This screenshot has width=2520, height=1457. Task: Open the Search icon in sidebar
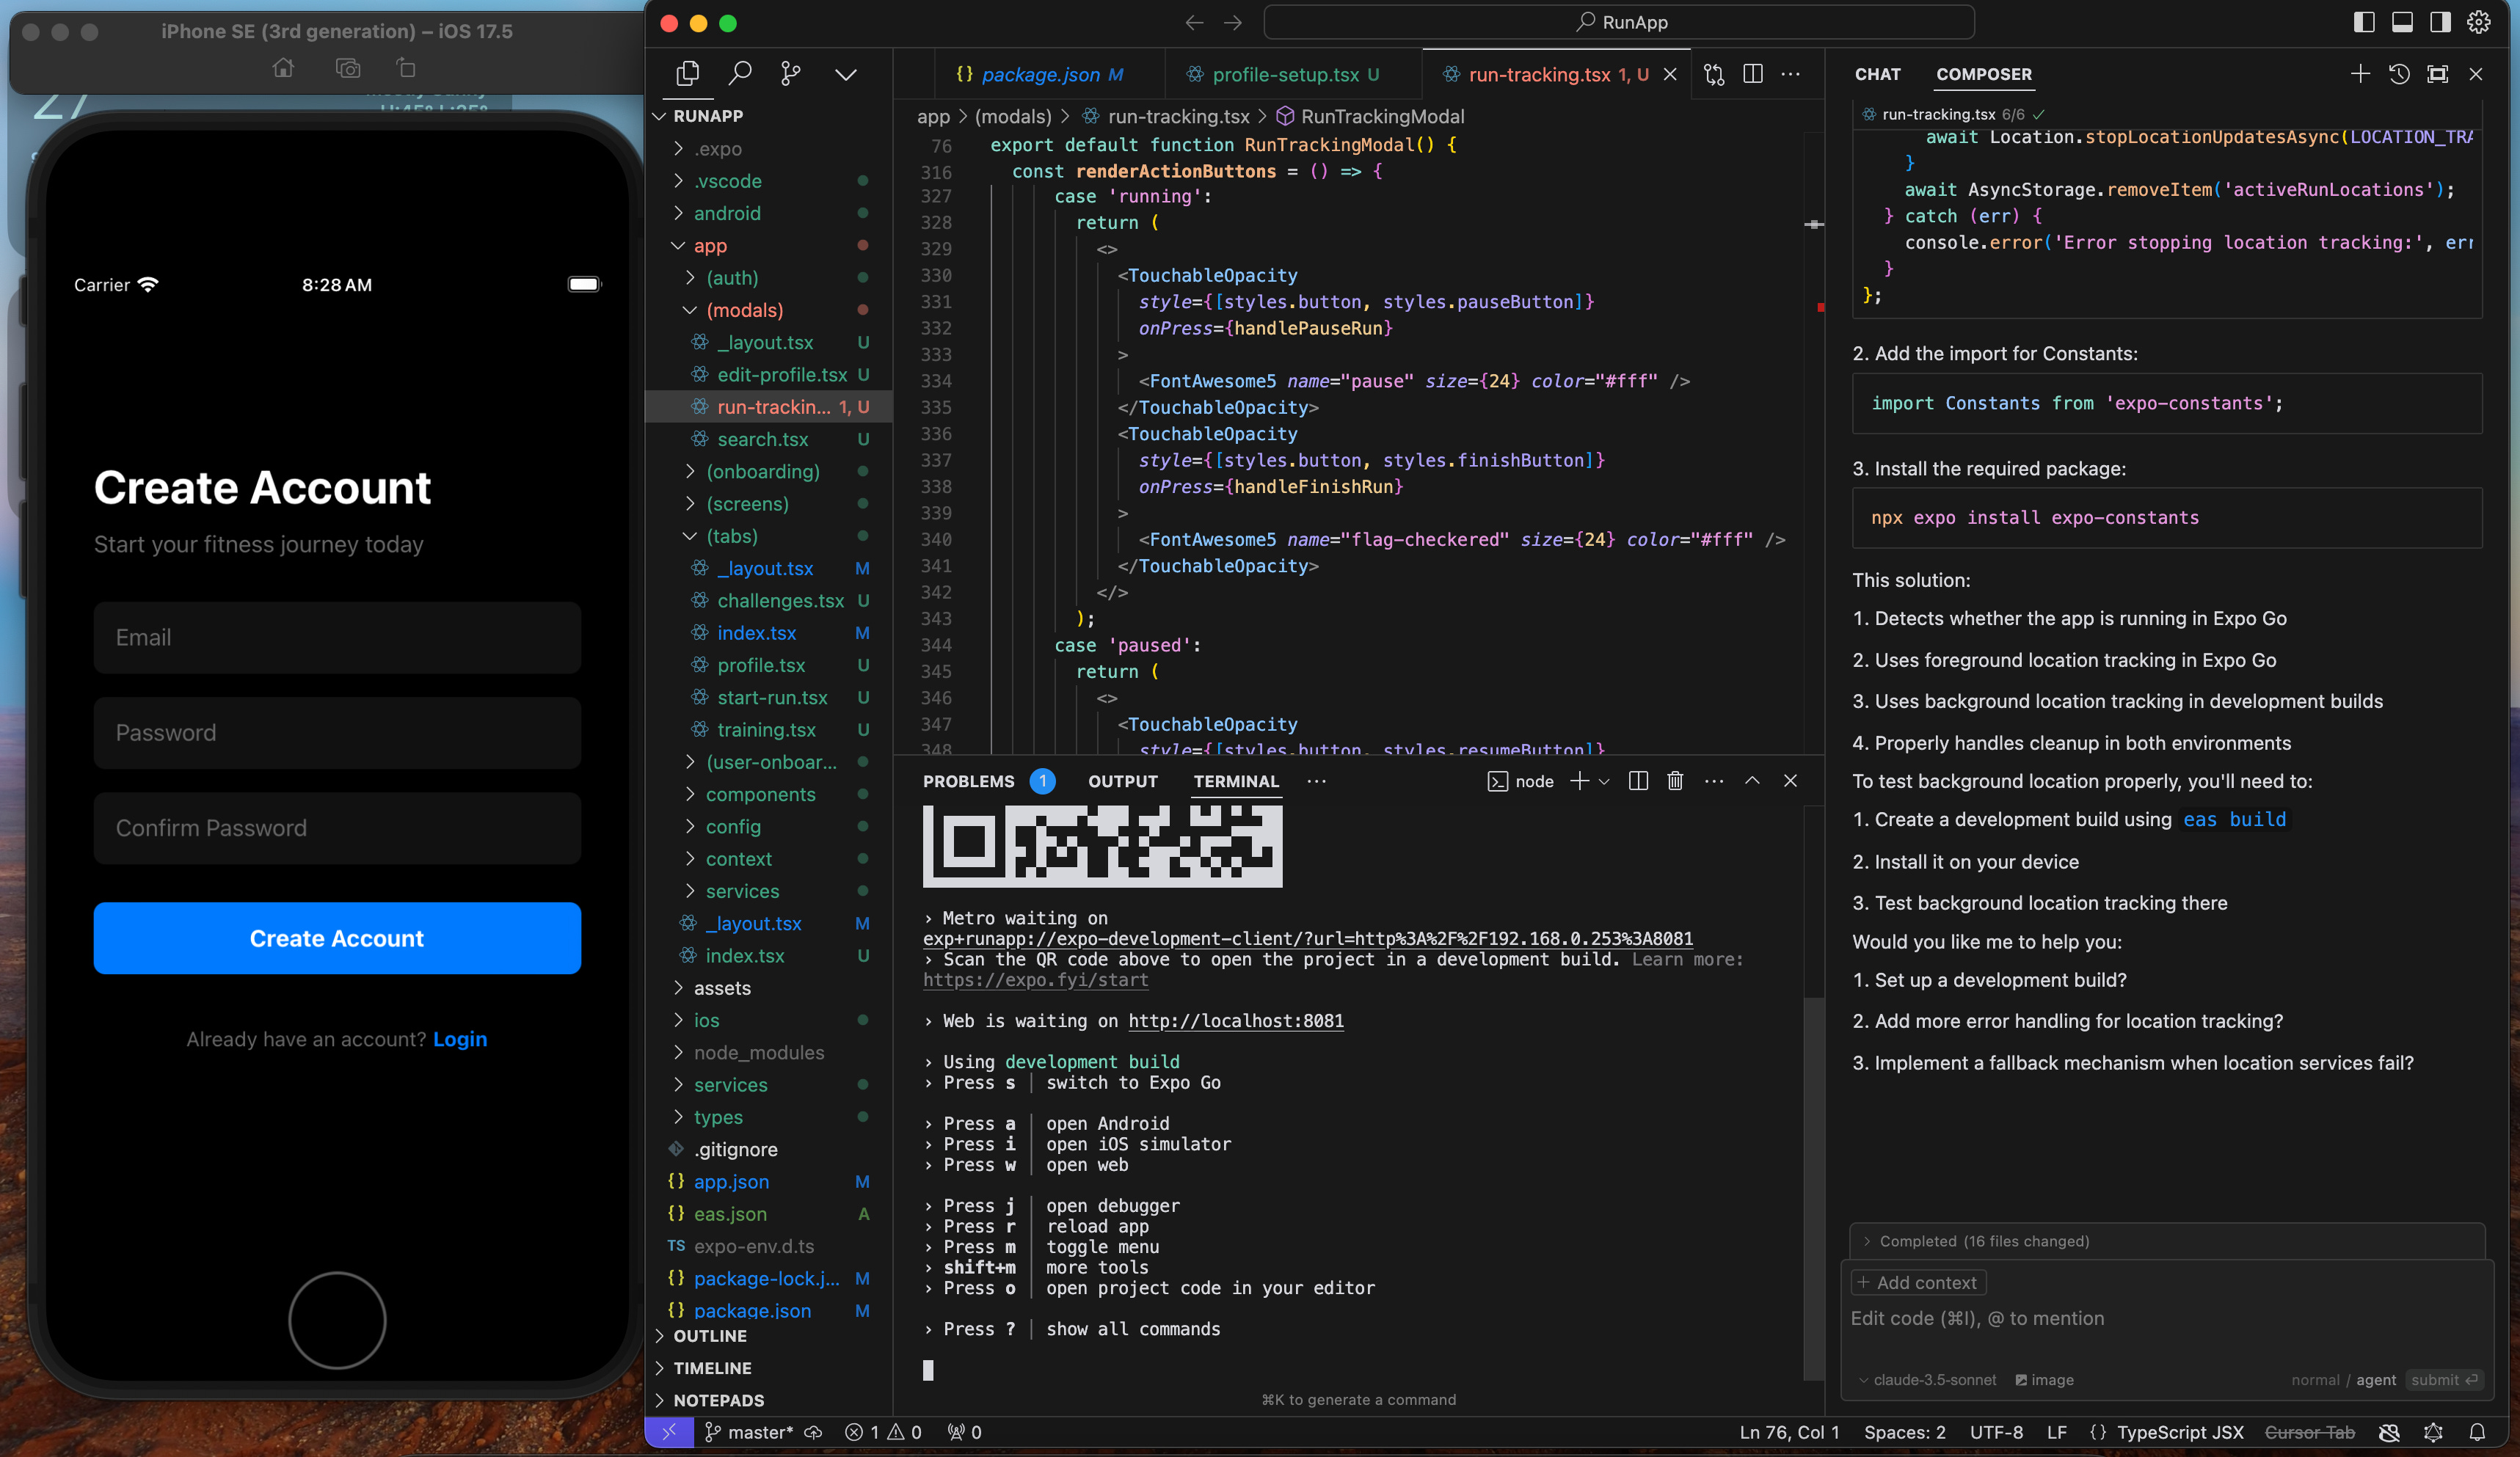740,74
